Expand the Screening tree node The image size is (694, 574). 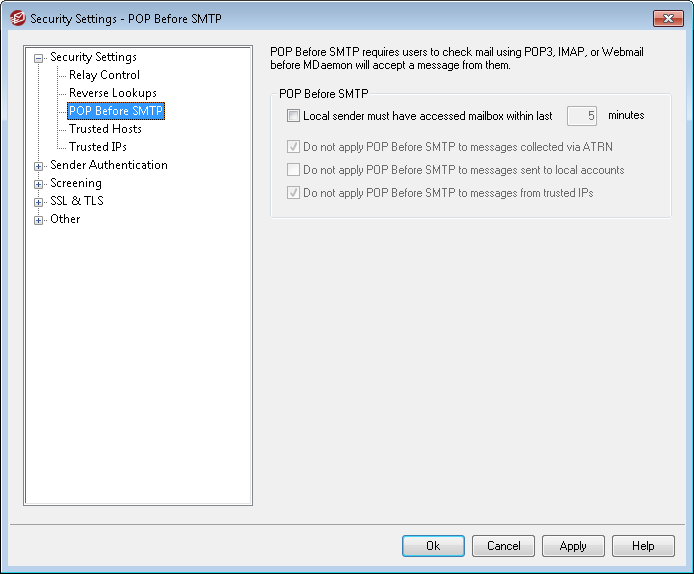39,184
